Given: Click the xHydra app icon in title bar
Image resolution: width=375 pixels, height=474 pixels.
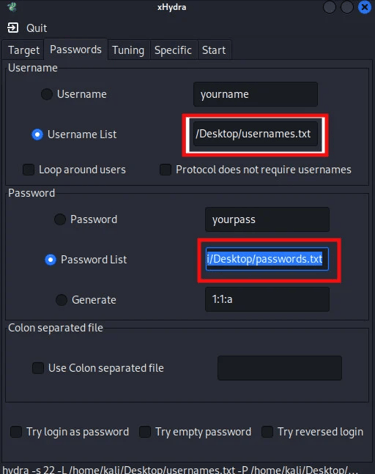Looking at the screenshot, I should pyautogui.click(x=12, y=7).
